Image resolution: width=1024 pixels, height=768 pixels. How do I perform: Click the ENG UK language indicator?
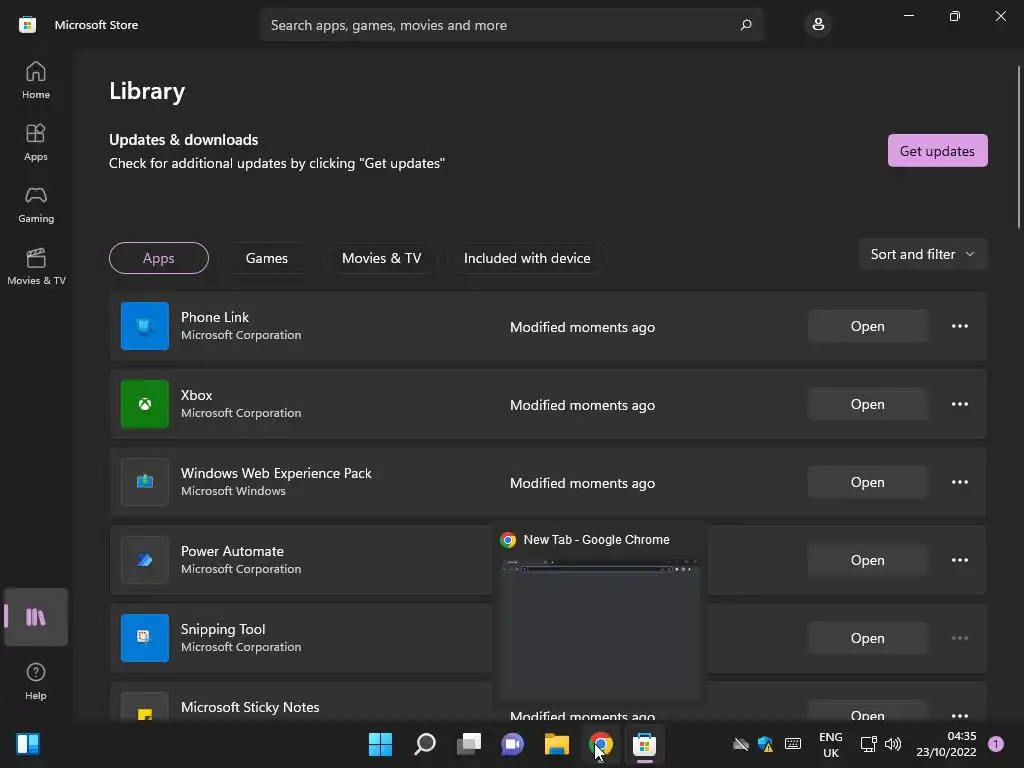click(x=831, y=744)
